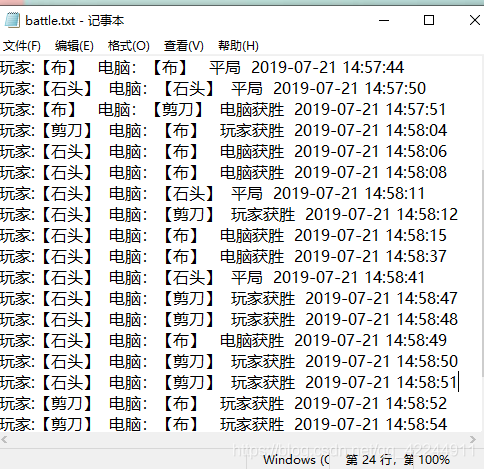Image resolution: width=484 pixels, height=469 pixels.
Task: Open the 编辑(E) menu
Action: click(74, 46)
